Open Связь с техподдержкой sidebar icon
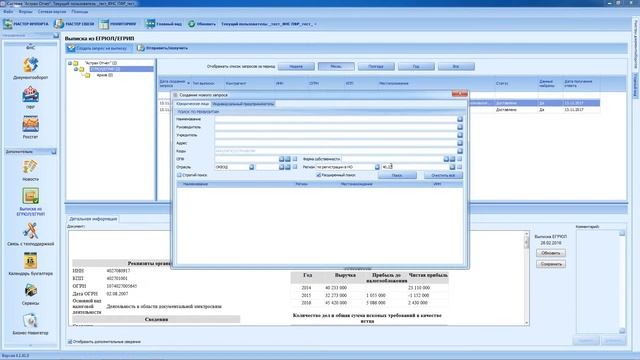The image size is (640, 360). 30,234
